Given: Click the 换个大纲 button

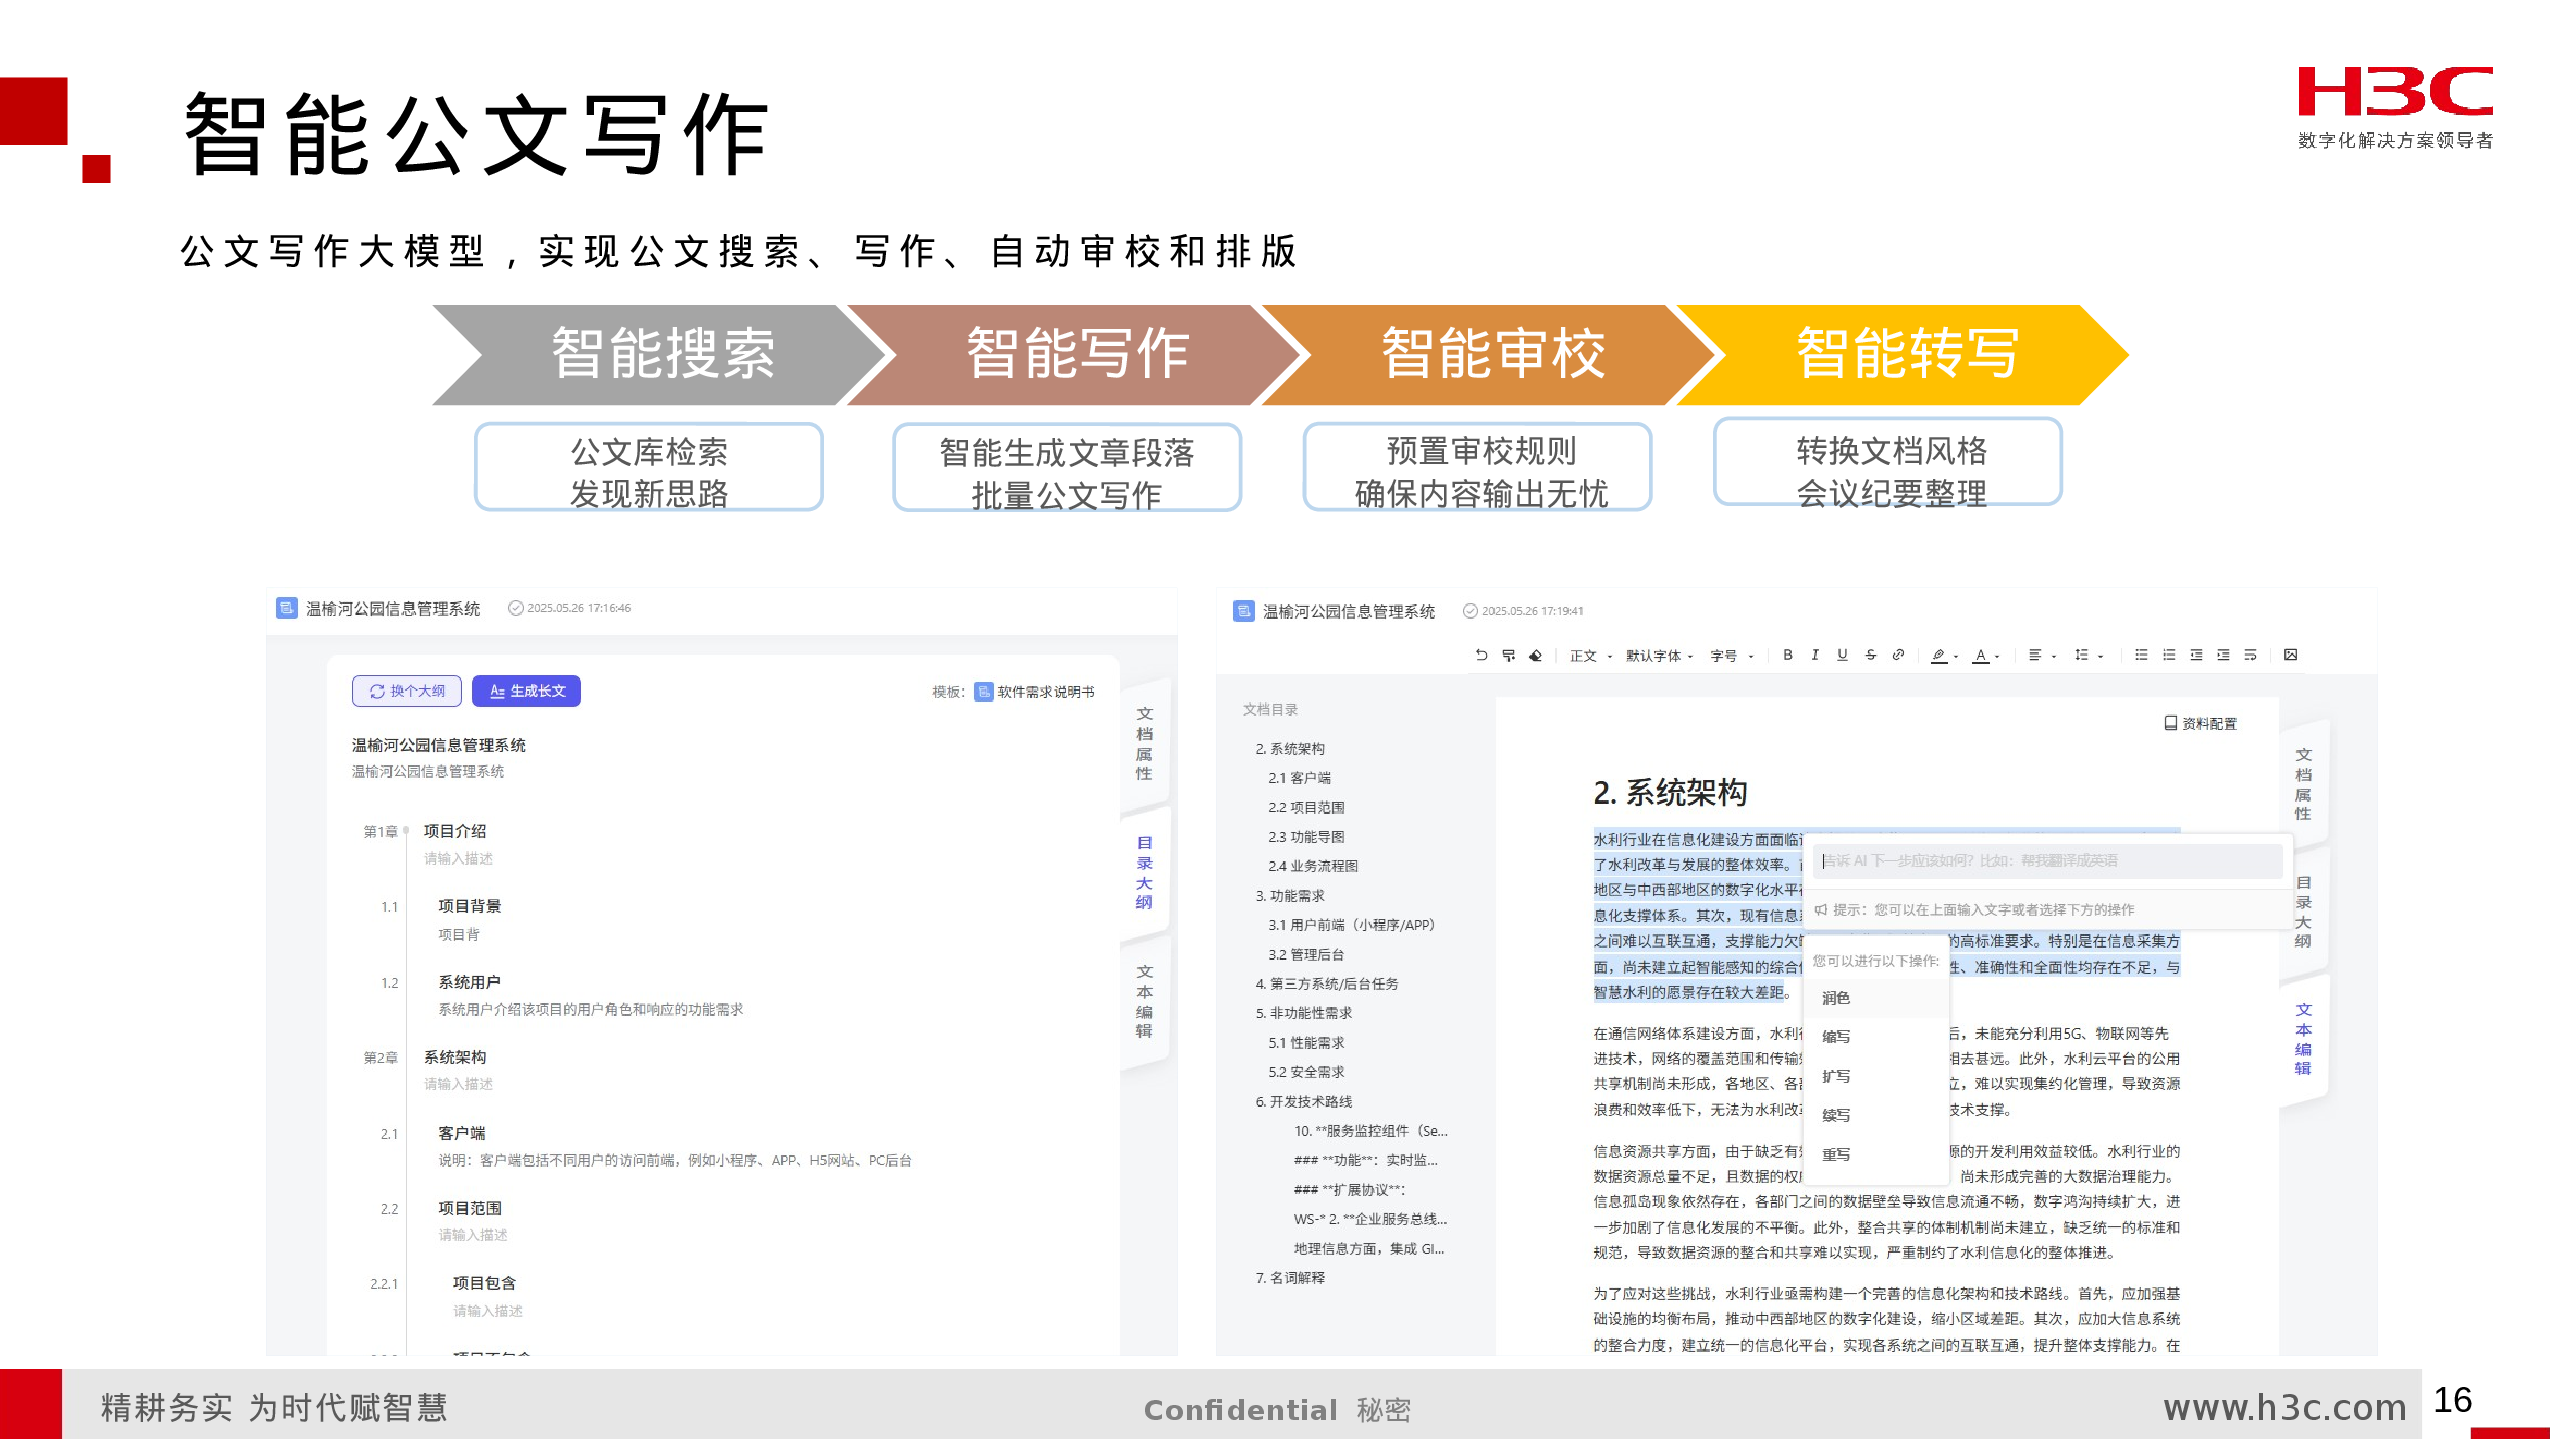Looking at the screenshot, I should click(x=407, y=691).
